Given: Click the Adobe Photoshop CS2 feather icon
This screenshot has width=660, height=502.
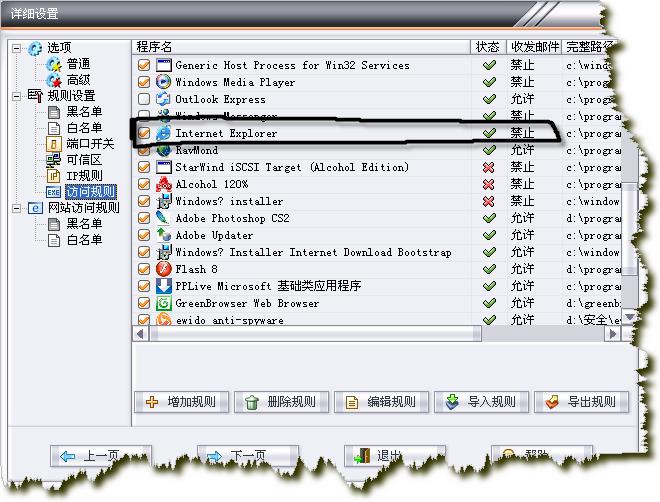Looking at the screenshot, I should [163, 218].
